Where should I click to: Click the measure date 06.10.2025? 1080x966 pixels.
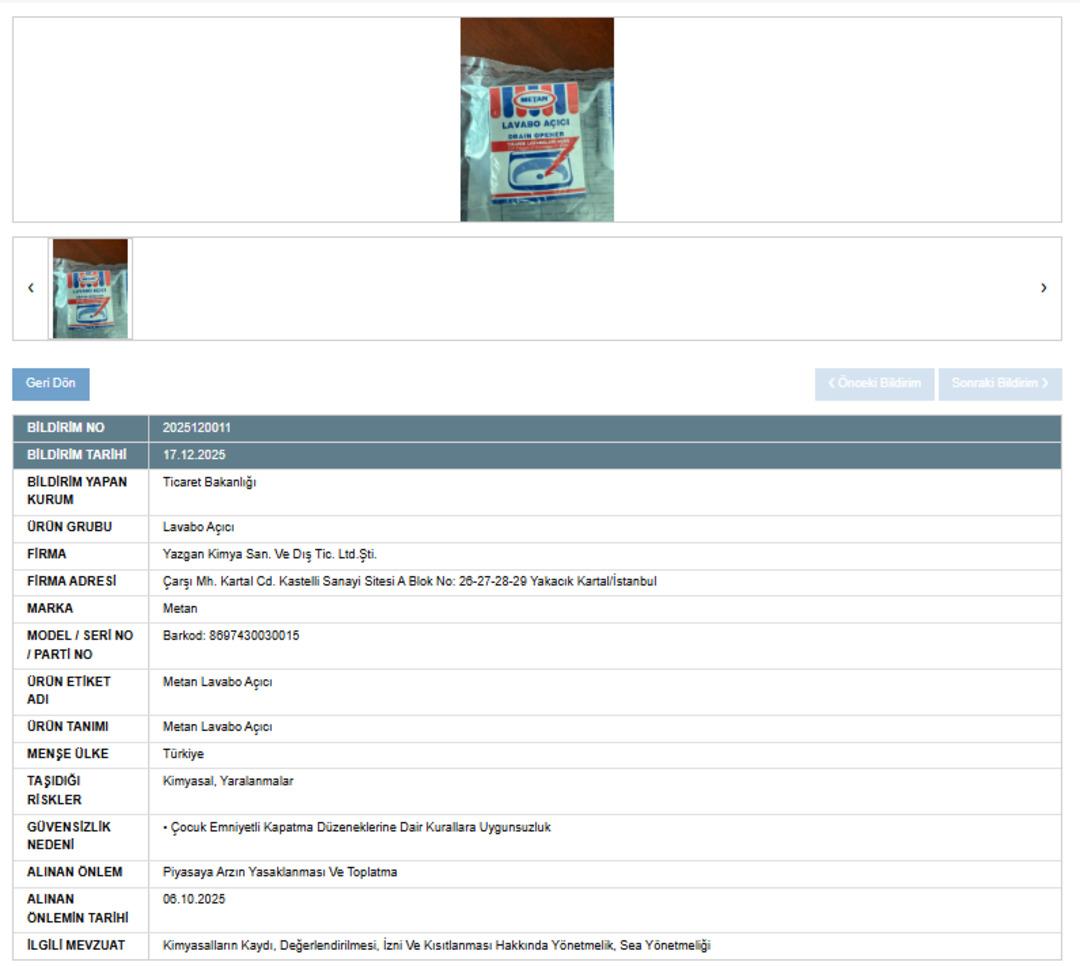[194, 899]
